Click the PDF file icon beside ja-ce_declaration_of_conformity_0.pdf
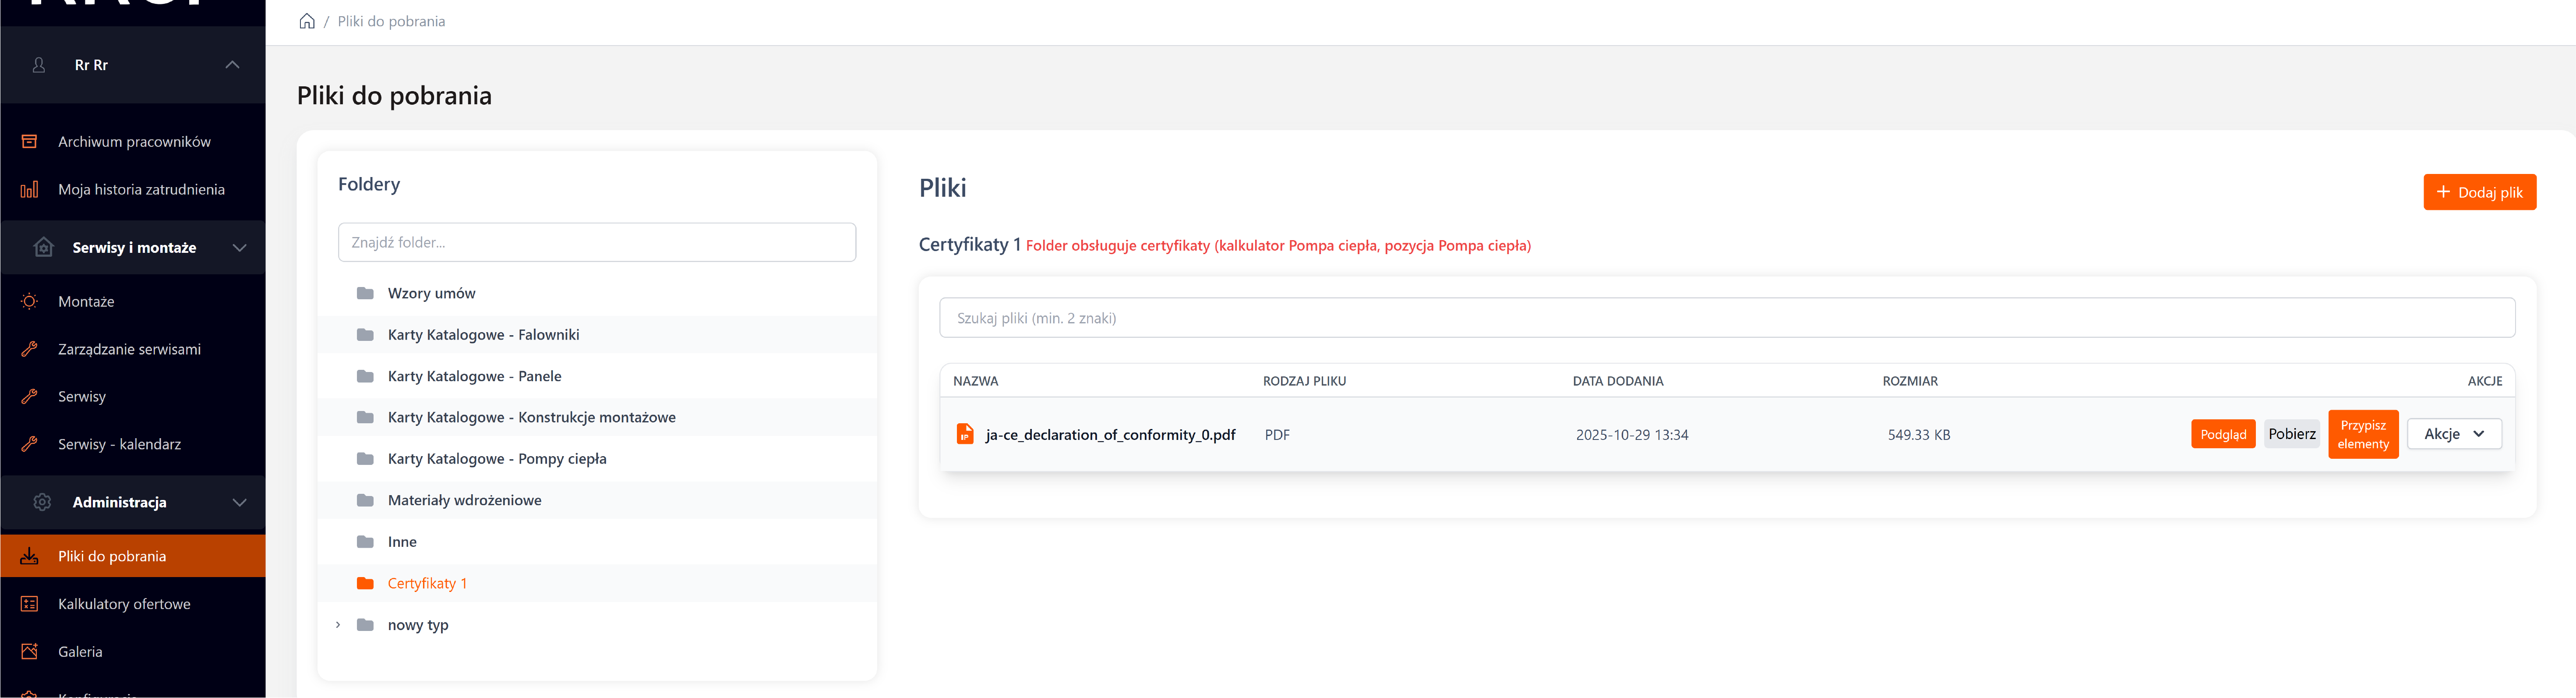This screenshot has height=698, width=2576. [x=964, y=434]
